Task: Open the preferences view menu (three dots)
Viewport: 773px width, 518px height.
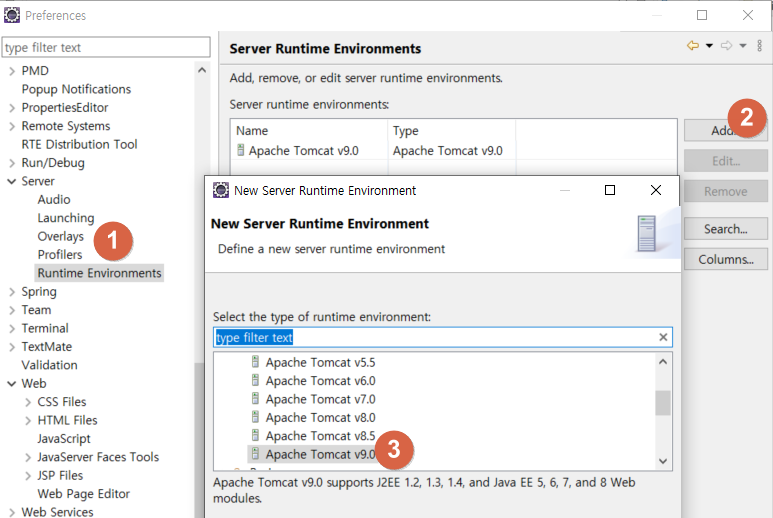Action: pyautogui.click(x=760, y=46)
